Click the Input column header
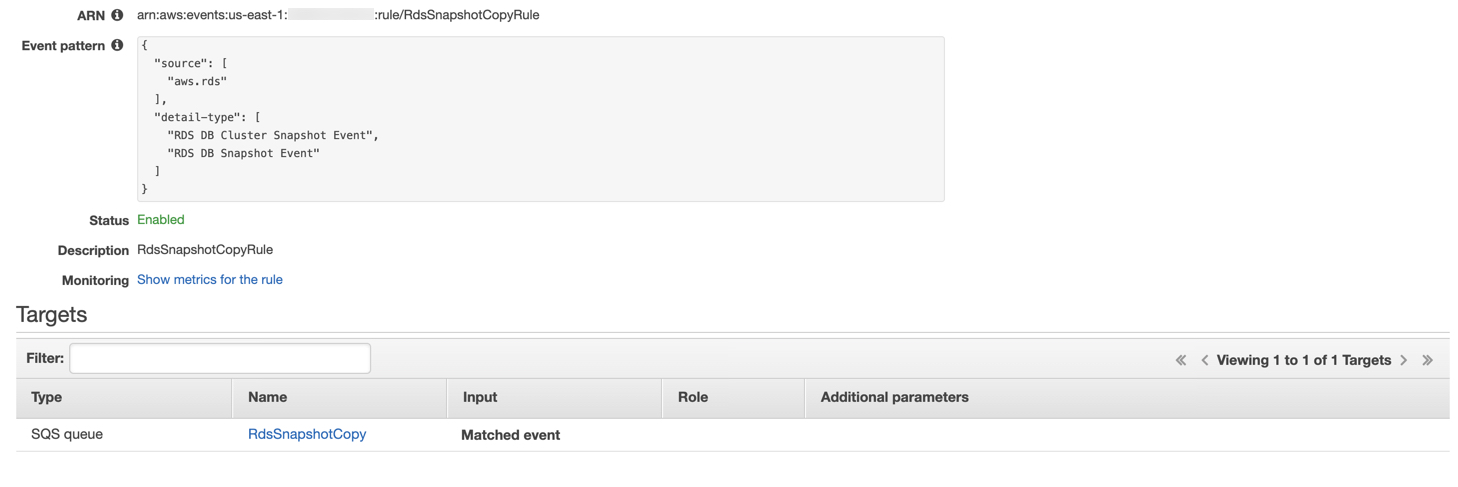 tap(480, 397)
